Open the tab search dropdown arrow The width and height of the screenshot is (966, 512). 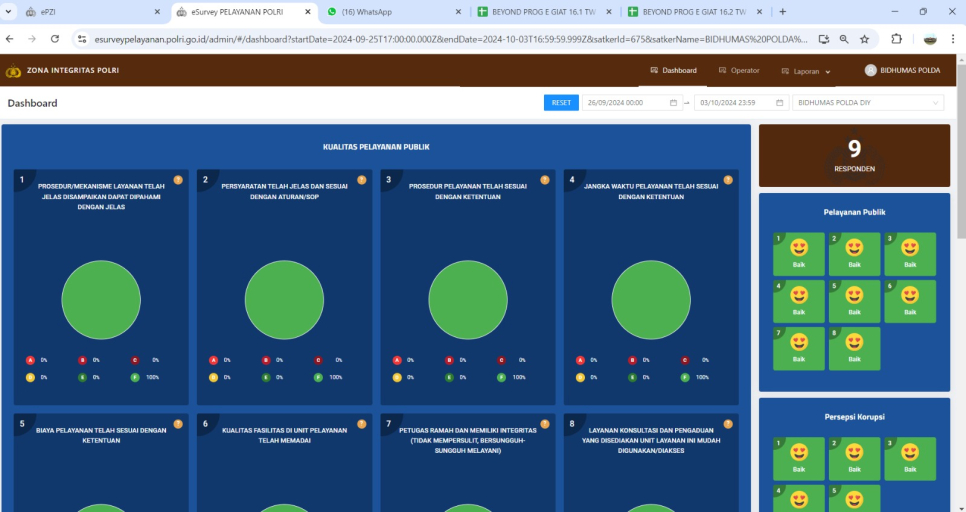[x=8, y=12]
